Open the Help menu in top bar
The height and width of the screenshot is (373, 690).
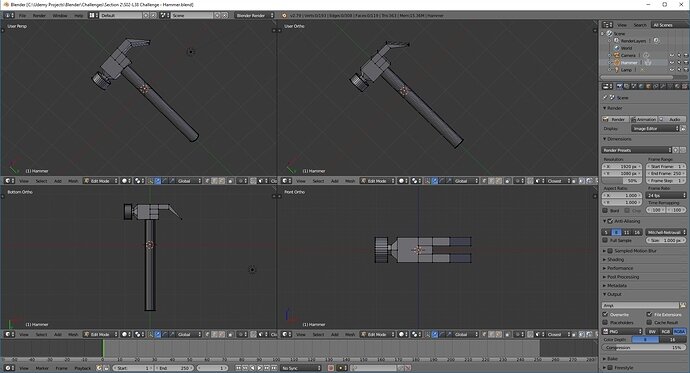pyautogui.click(x=79, y=15)
